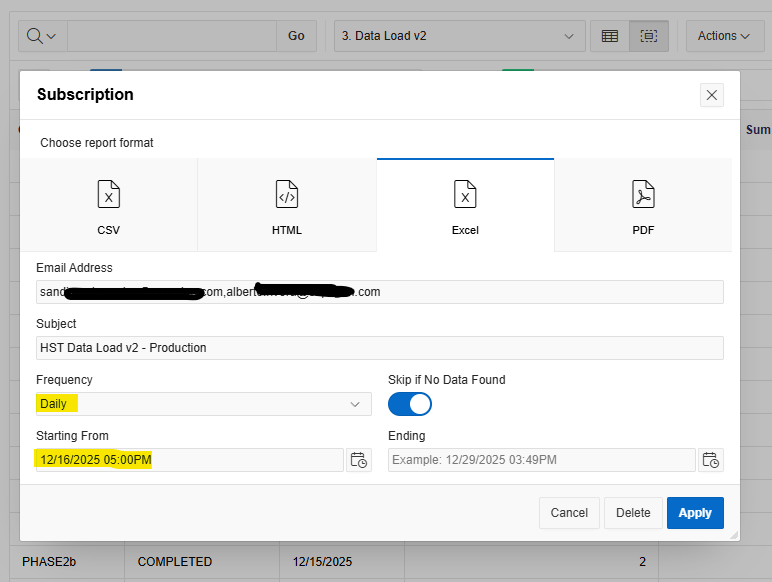Toggle Skip if No Data Found switch
Viewport: 772px width, 582px height.
(x=410, y=404)
